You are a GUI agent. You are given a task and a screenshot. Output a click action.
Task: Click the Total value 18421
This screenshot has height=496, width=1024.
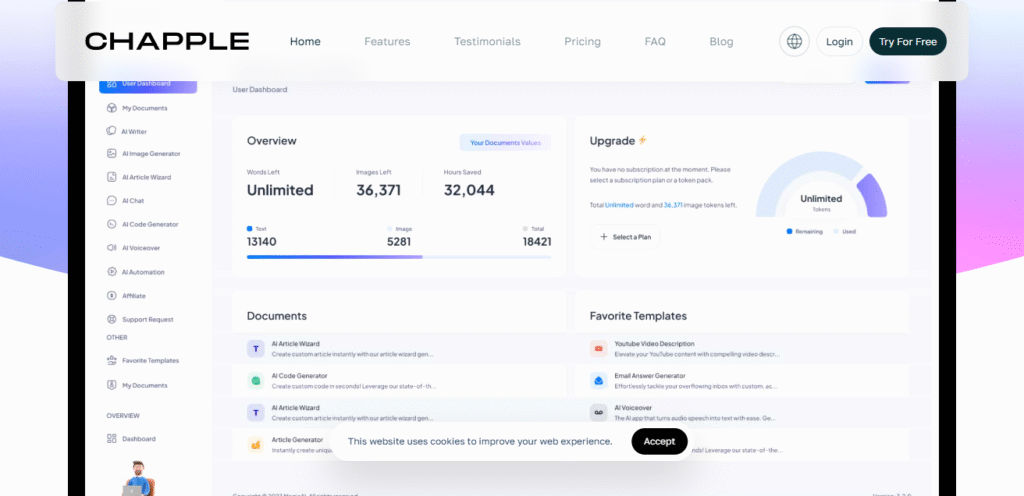pyautogui.click(x=537, y=242)
